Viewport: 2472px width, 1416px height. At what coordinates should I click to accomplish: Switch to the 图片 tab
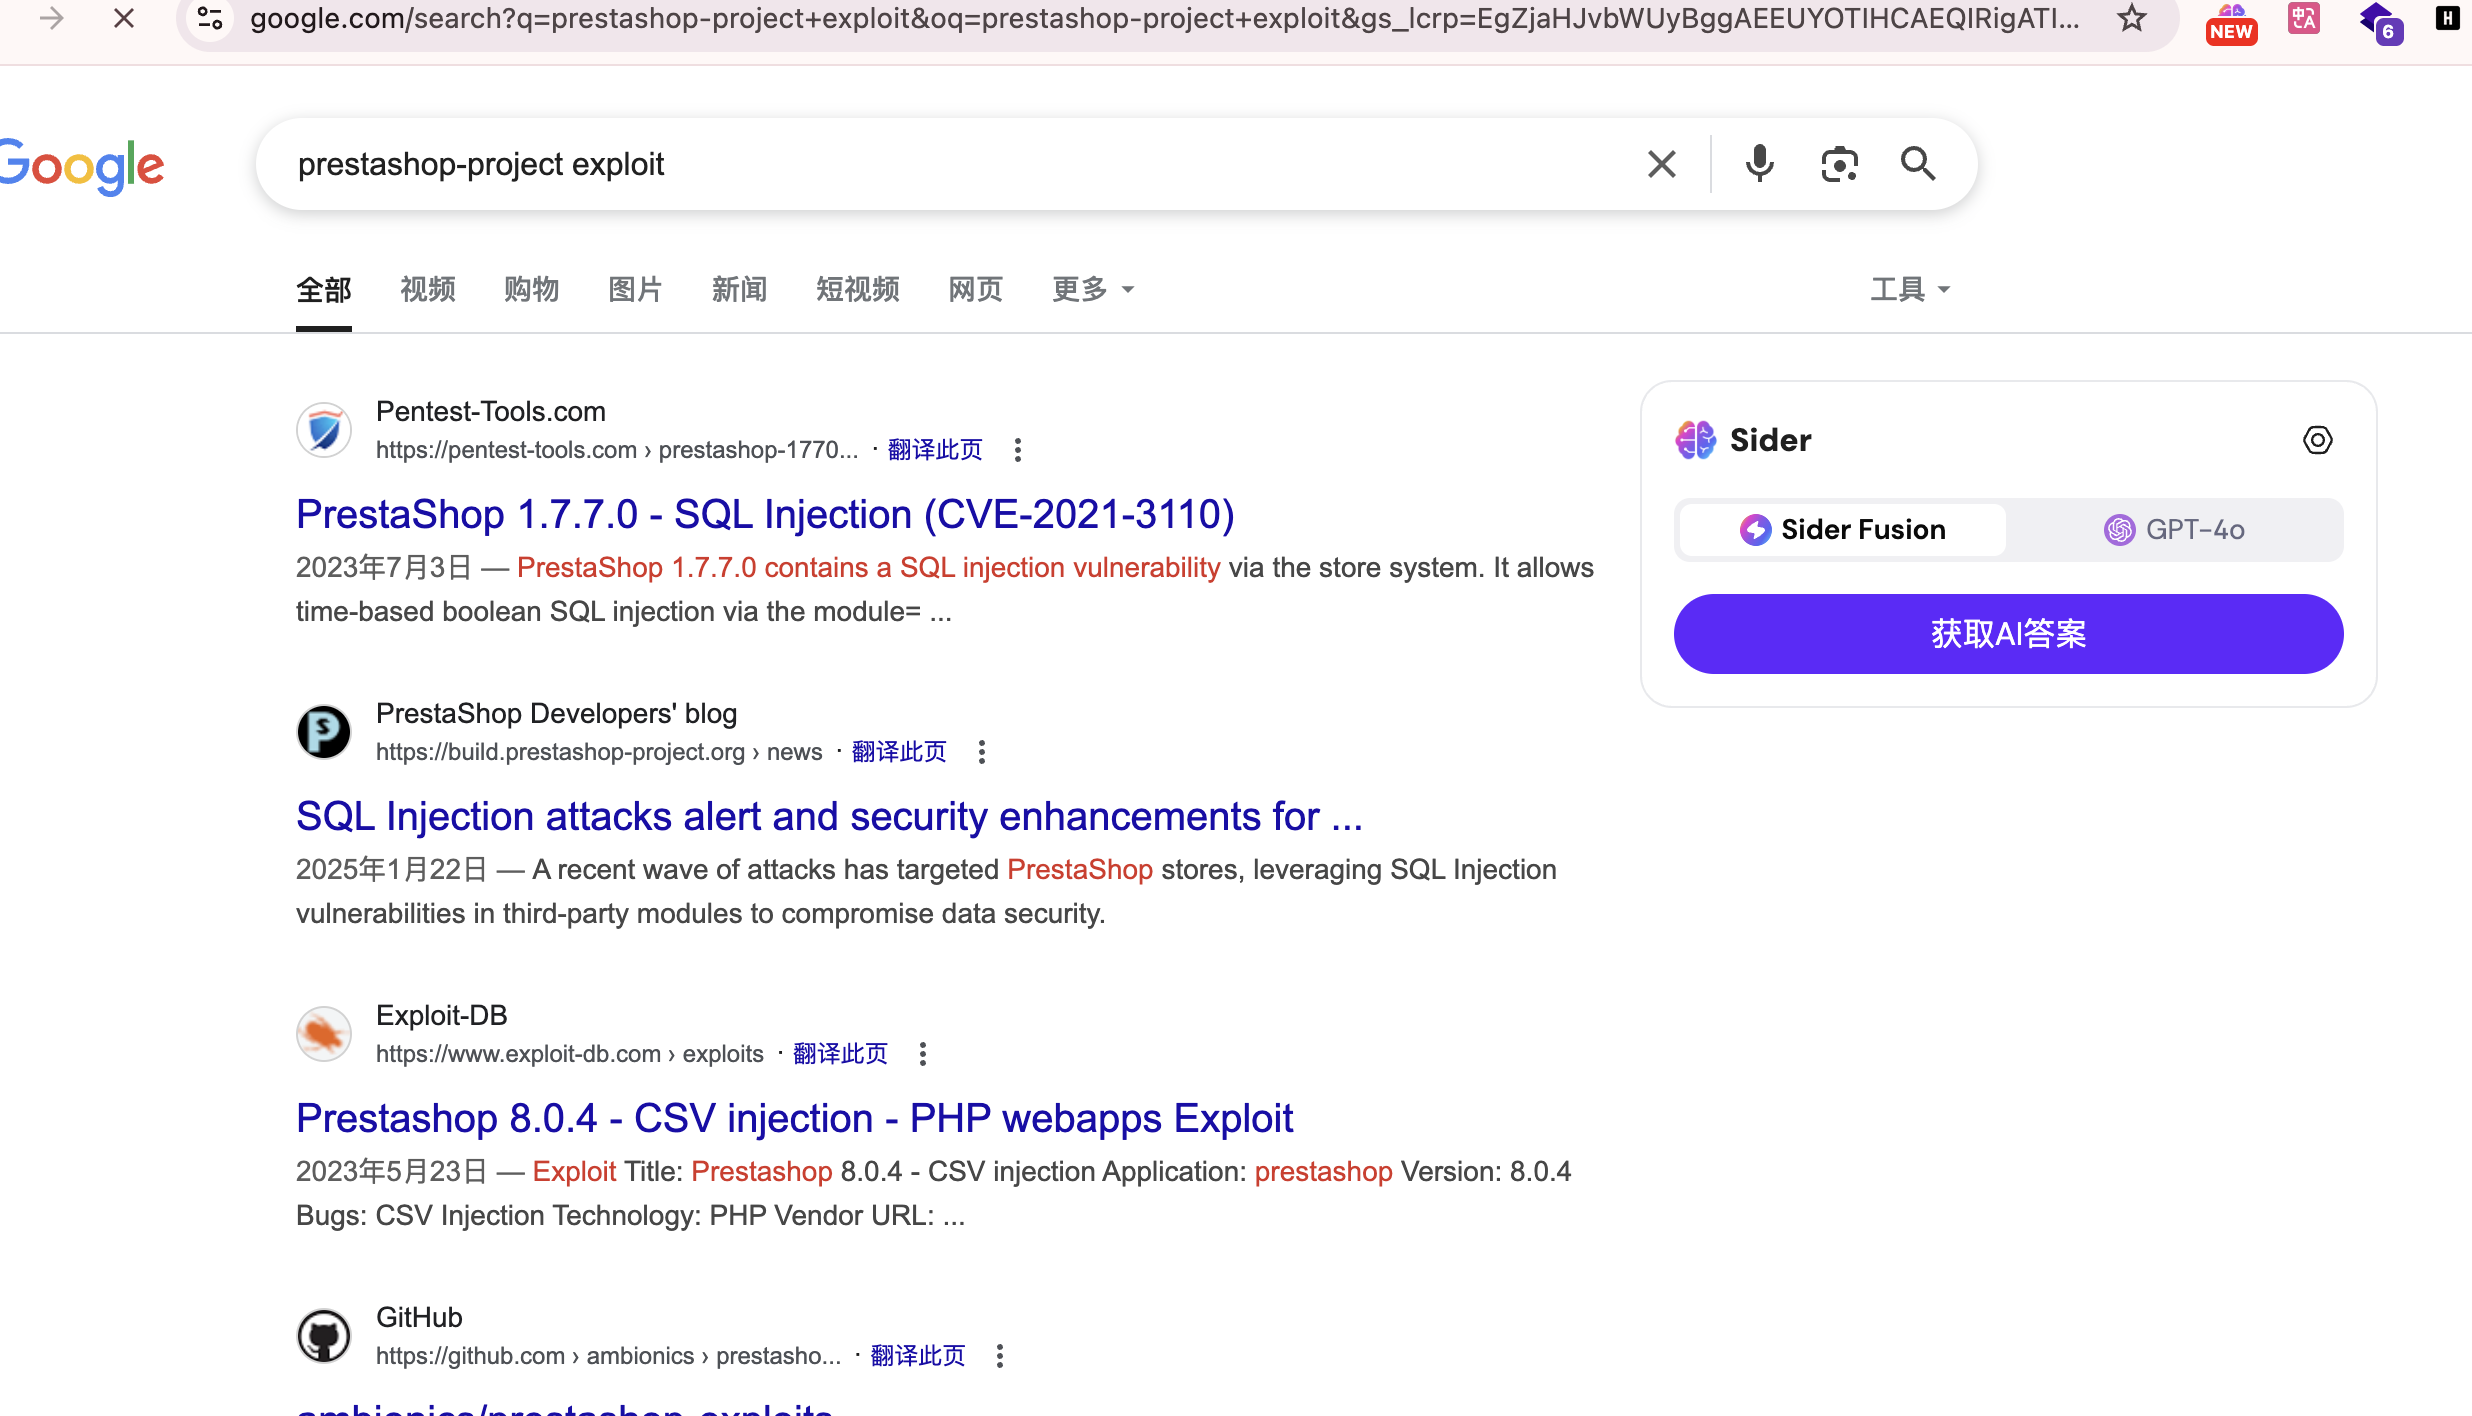click(x=636, y=290)
